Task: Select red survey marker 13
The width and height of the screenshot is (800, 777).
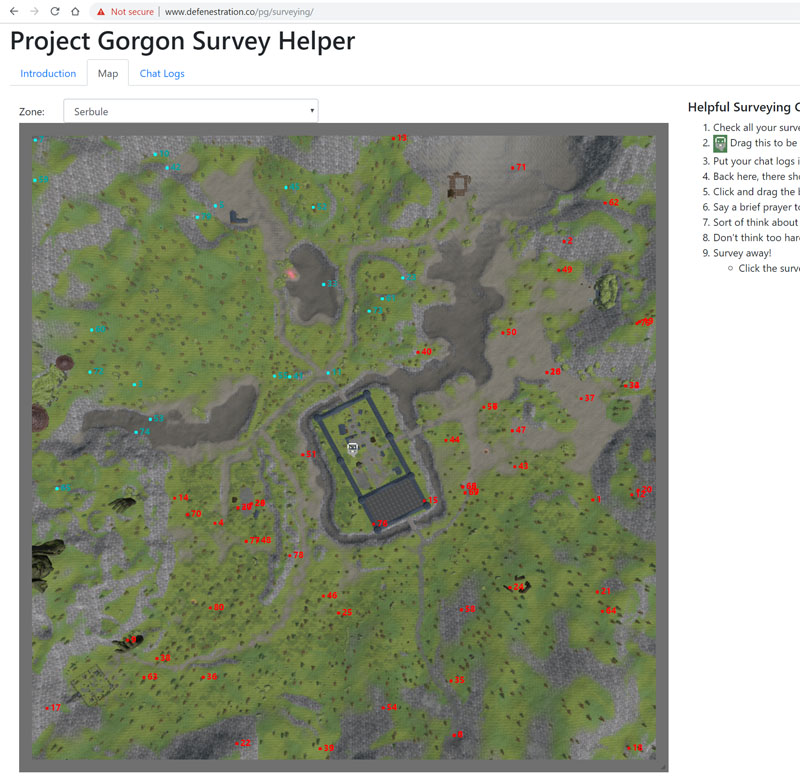Action: (x=399, y=138)
